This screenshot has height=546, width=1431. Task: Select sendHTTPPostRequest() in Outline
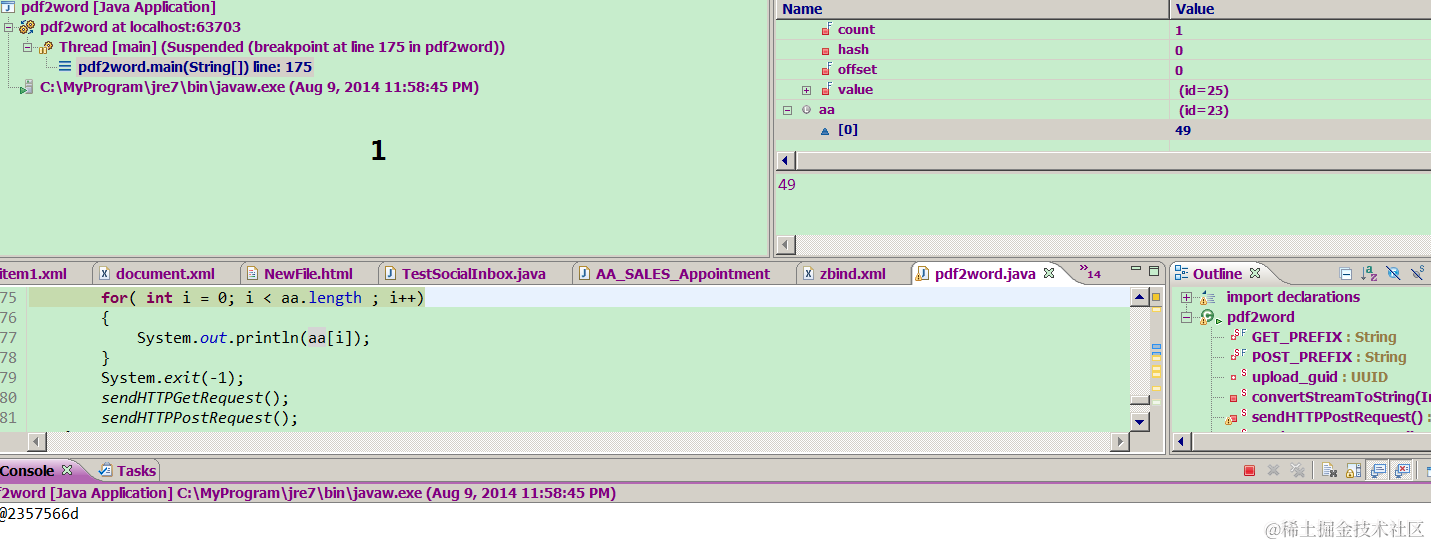pos(1340,417)
